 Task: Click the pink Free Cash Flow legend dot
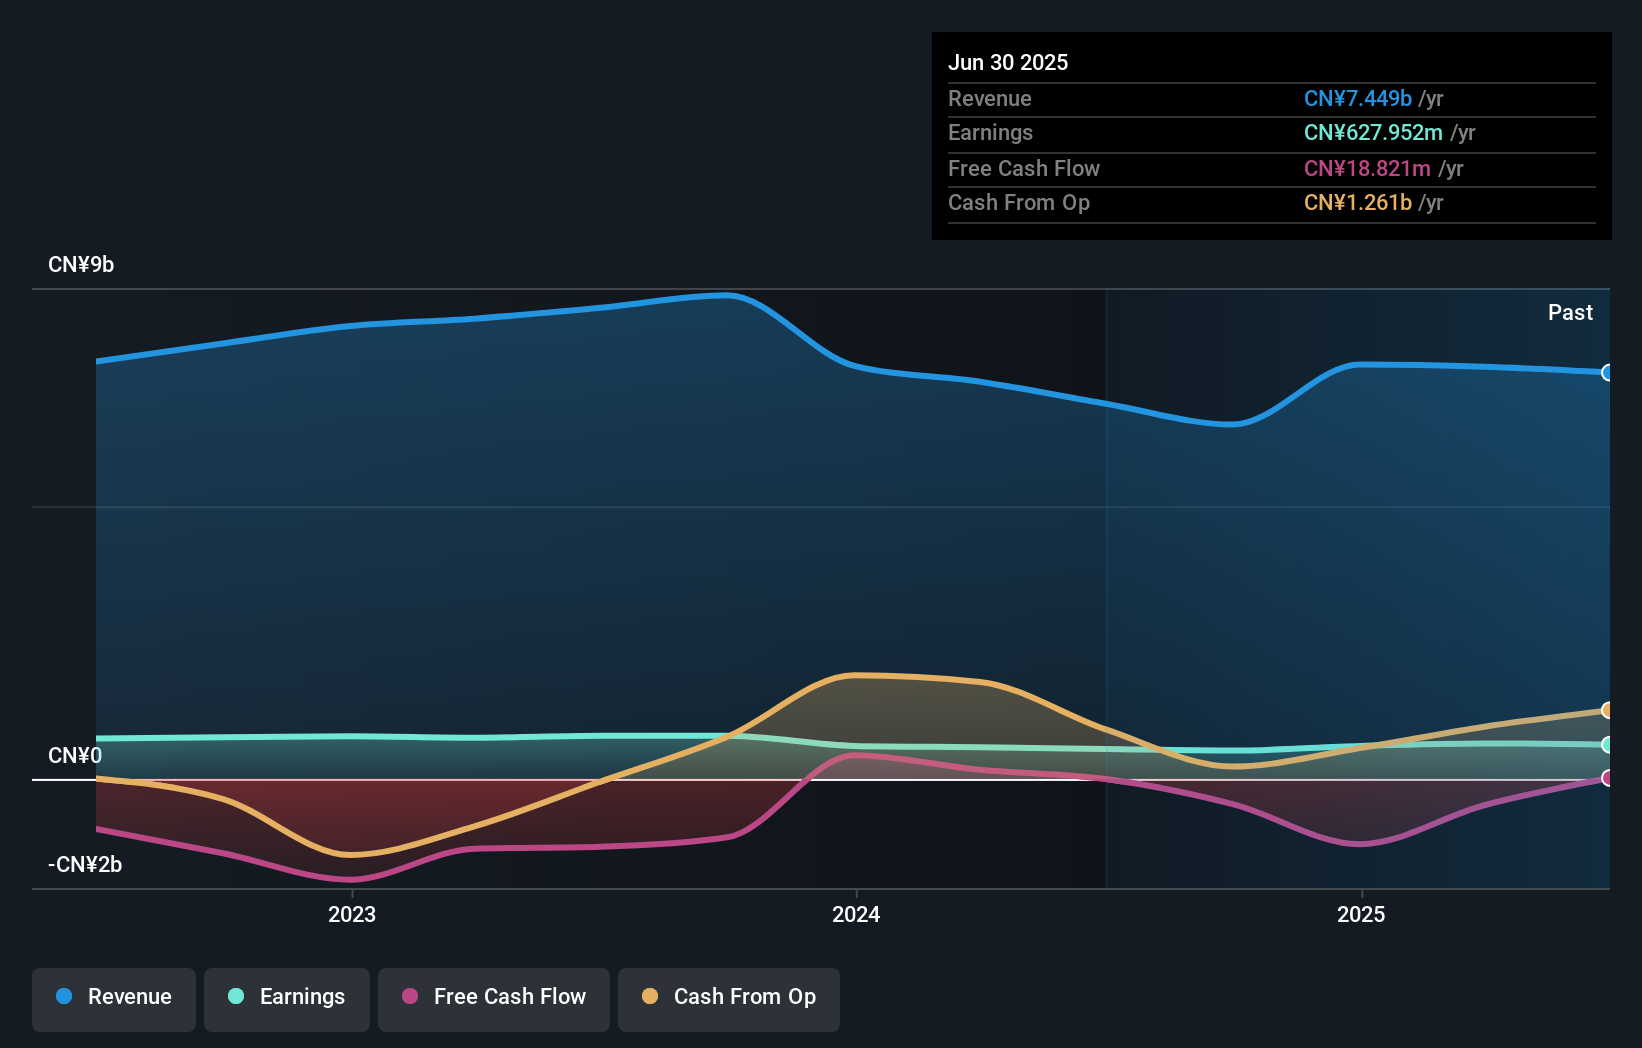[410, 997]
